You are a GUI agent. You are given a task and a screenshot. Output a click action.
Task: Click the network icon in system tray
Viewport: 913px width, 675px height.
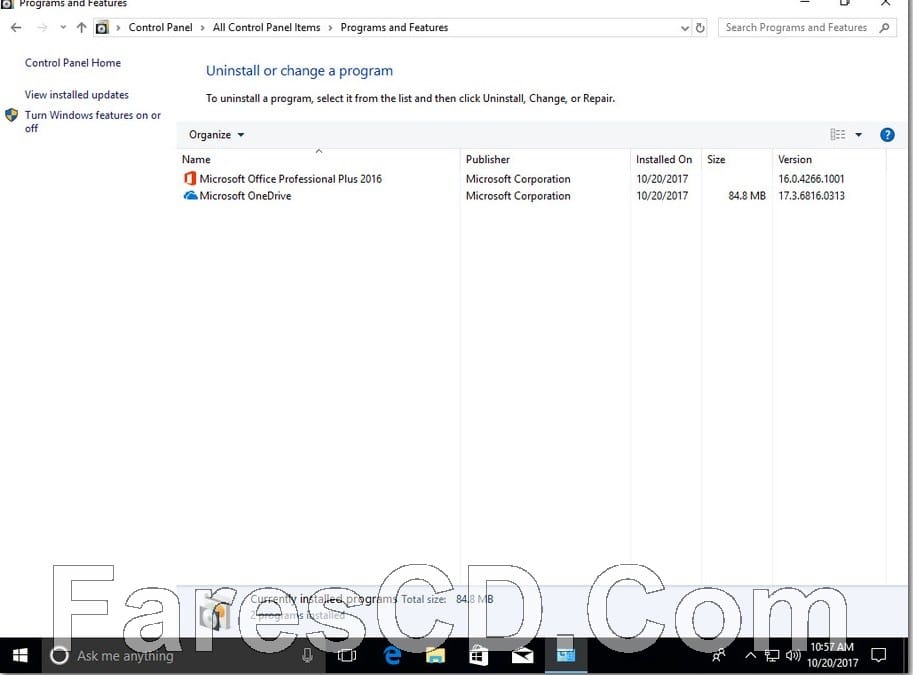click(772, 656)
